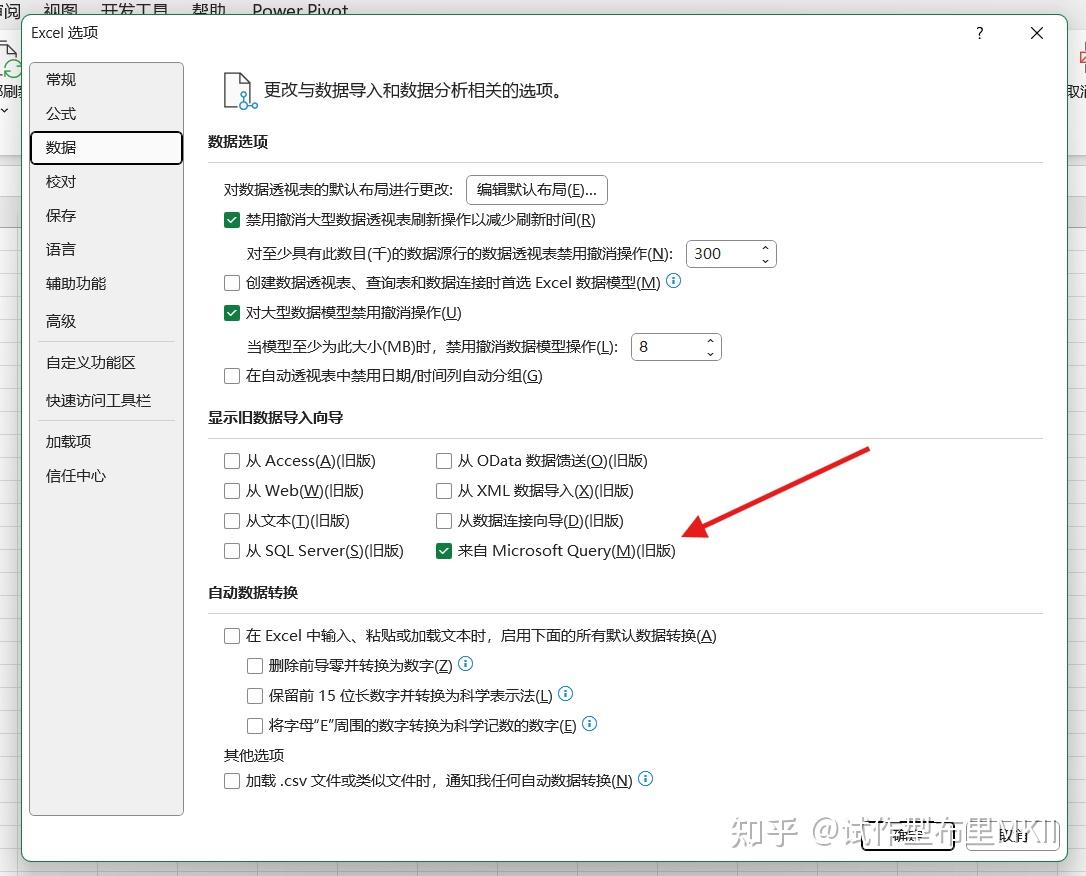This screenshot has width=1086, height=876.
Task: Open dialog help via the question mark icon
Action: point(979,33)
